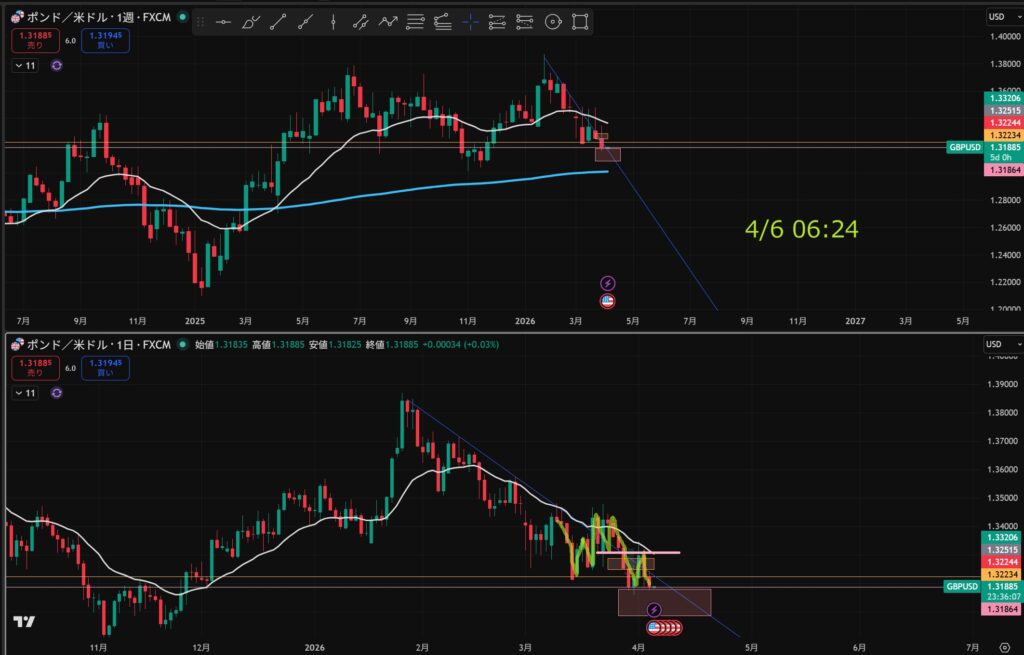Select the trend line tool
The width and height of the screenshot is (1024, 655).
278,21
